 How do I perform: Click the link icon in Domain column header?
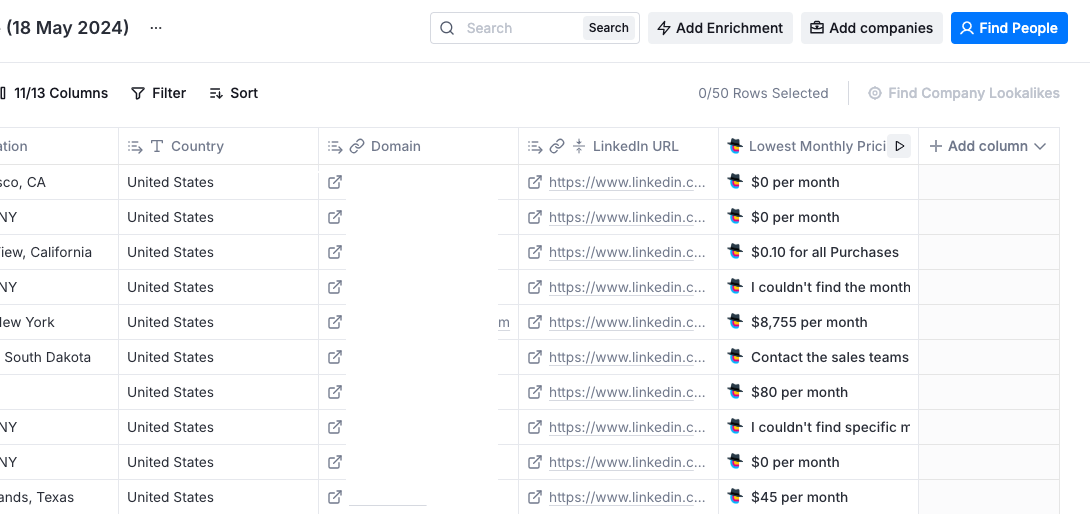357,146
